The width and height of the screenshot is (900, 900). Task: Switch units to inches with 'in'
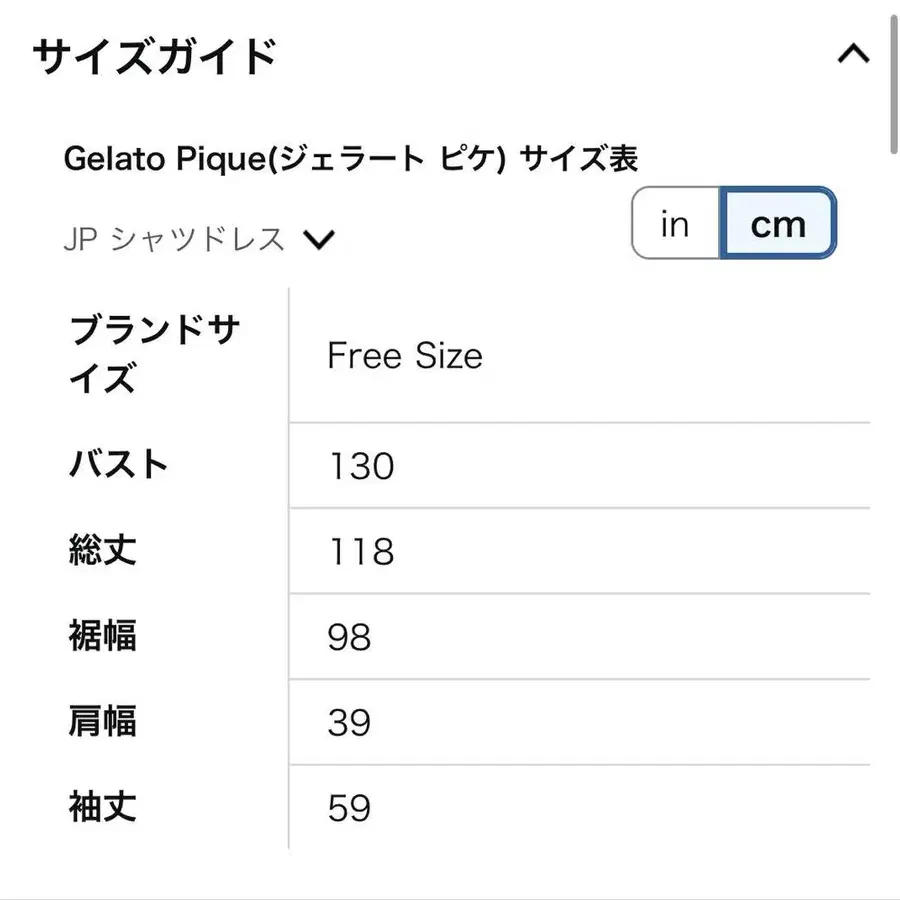point(676,223)
